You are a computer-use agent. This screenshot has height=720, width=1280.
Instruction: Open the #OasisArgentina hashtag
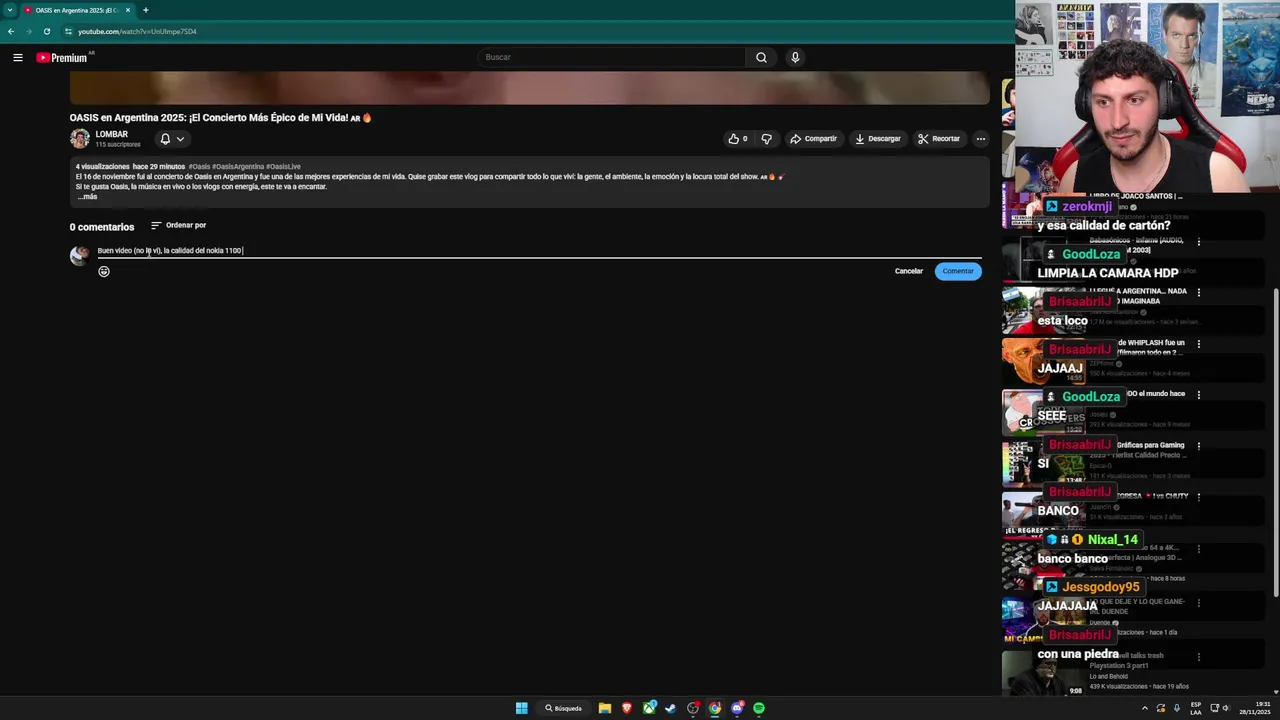[238, 167]
